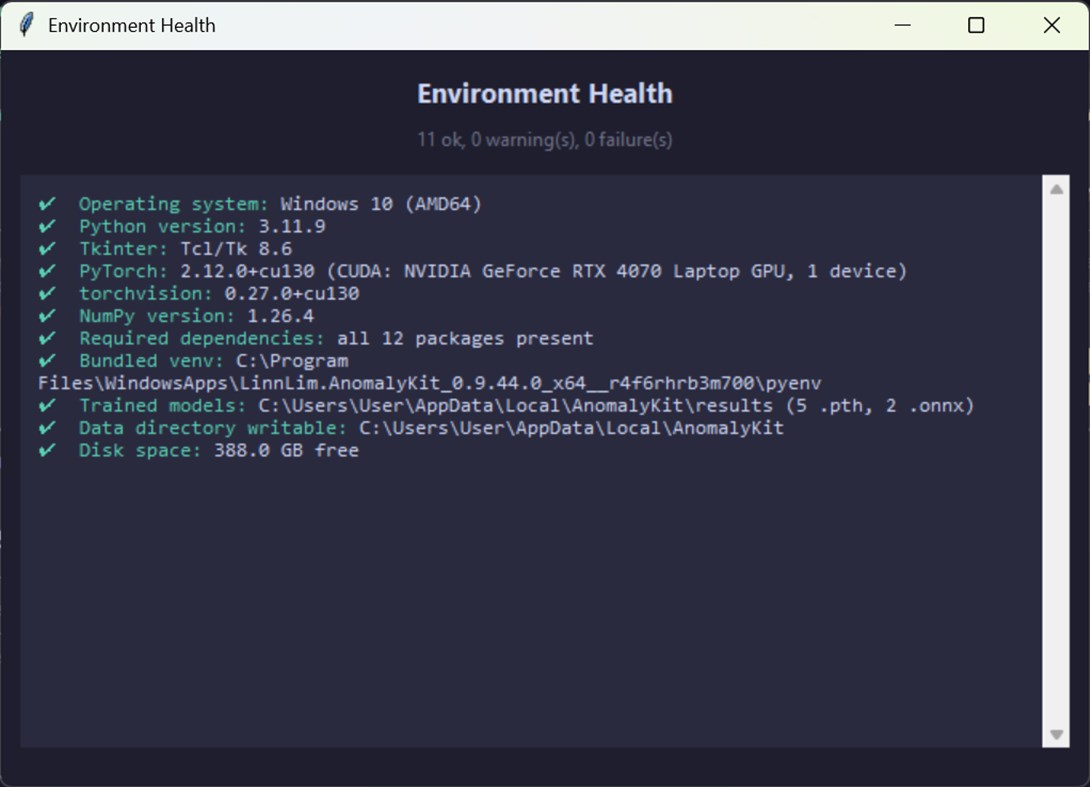Click the 'C:\Program' path text

292,360
